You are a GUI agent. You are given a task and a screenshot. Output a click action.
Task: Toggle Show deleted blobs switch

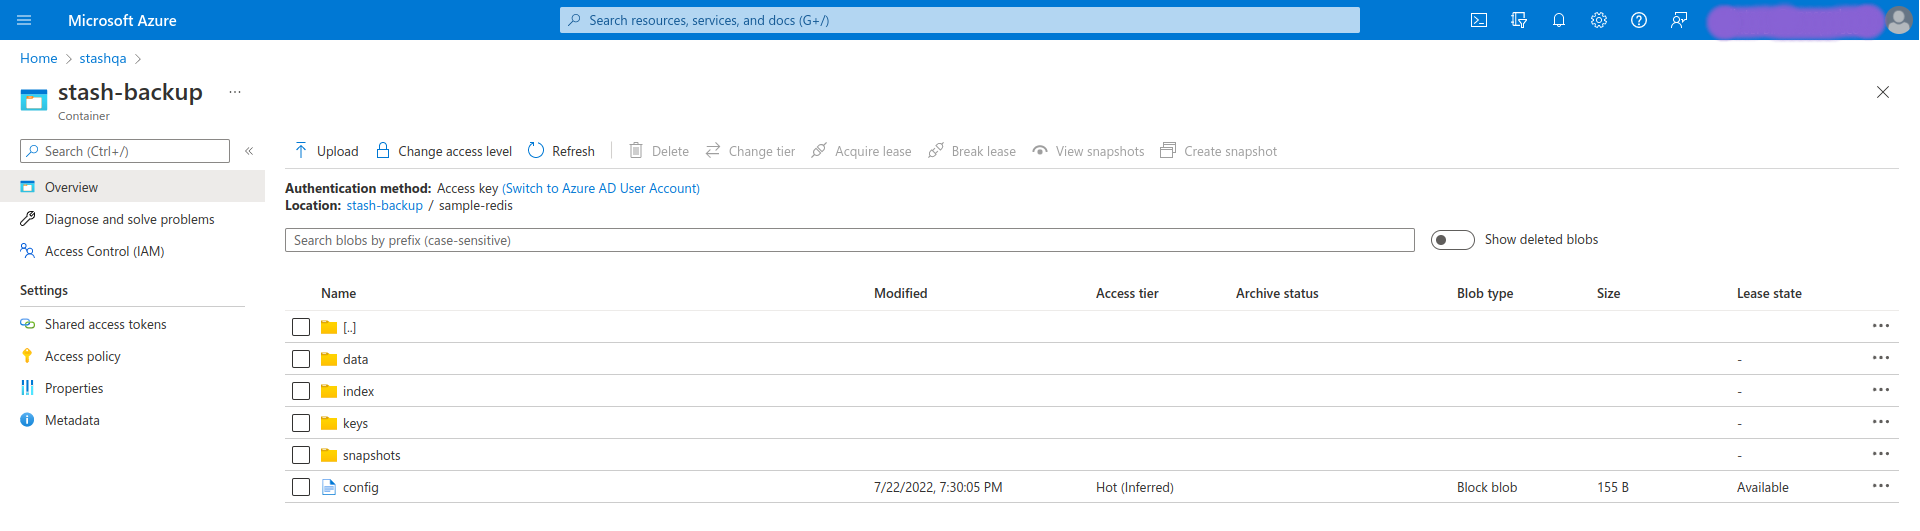(1452, 240)
